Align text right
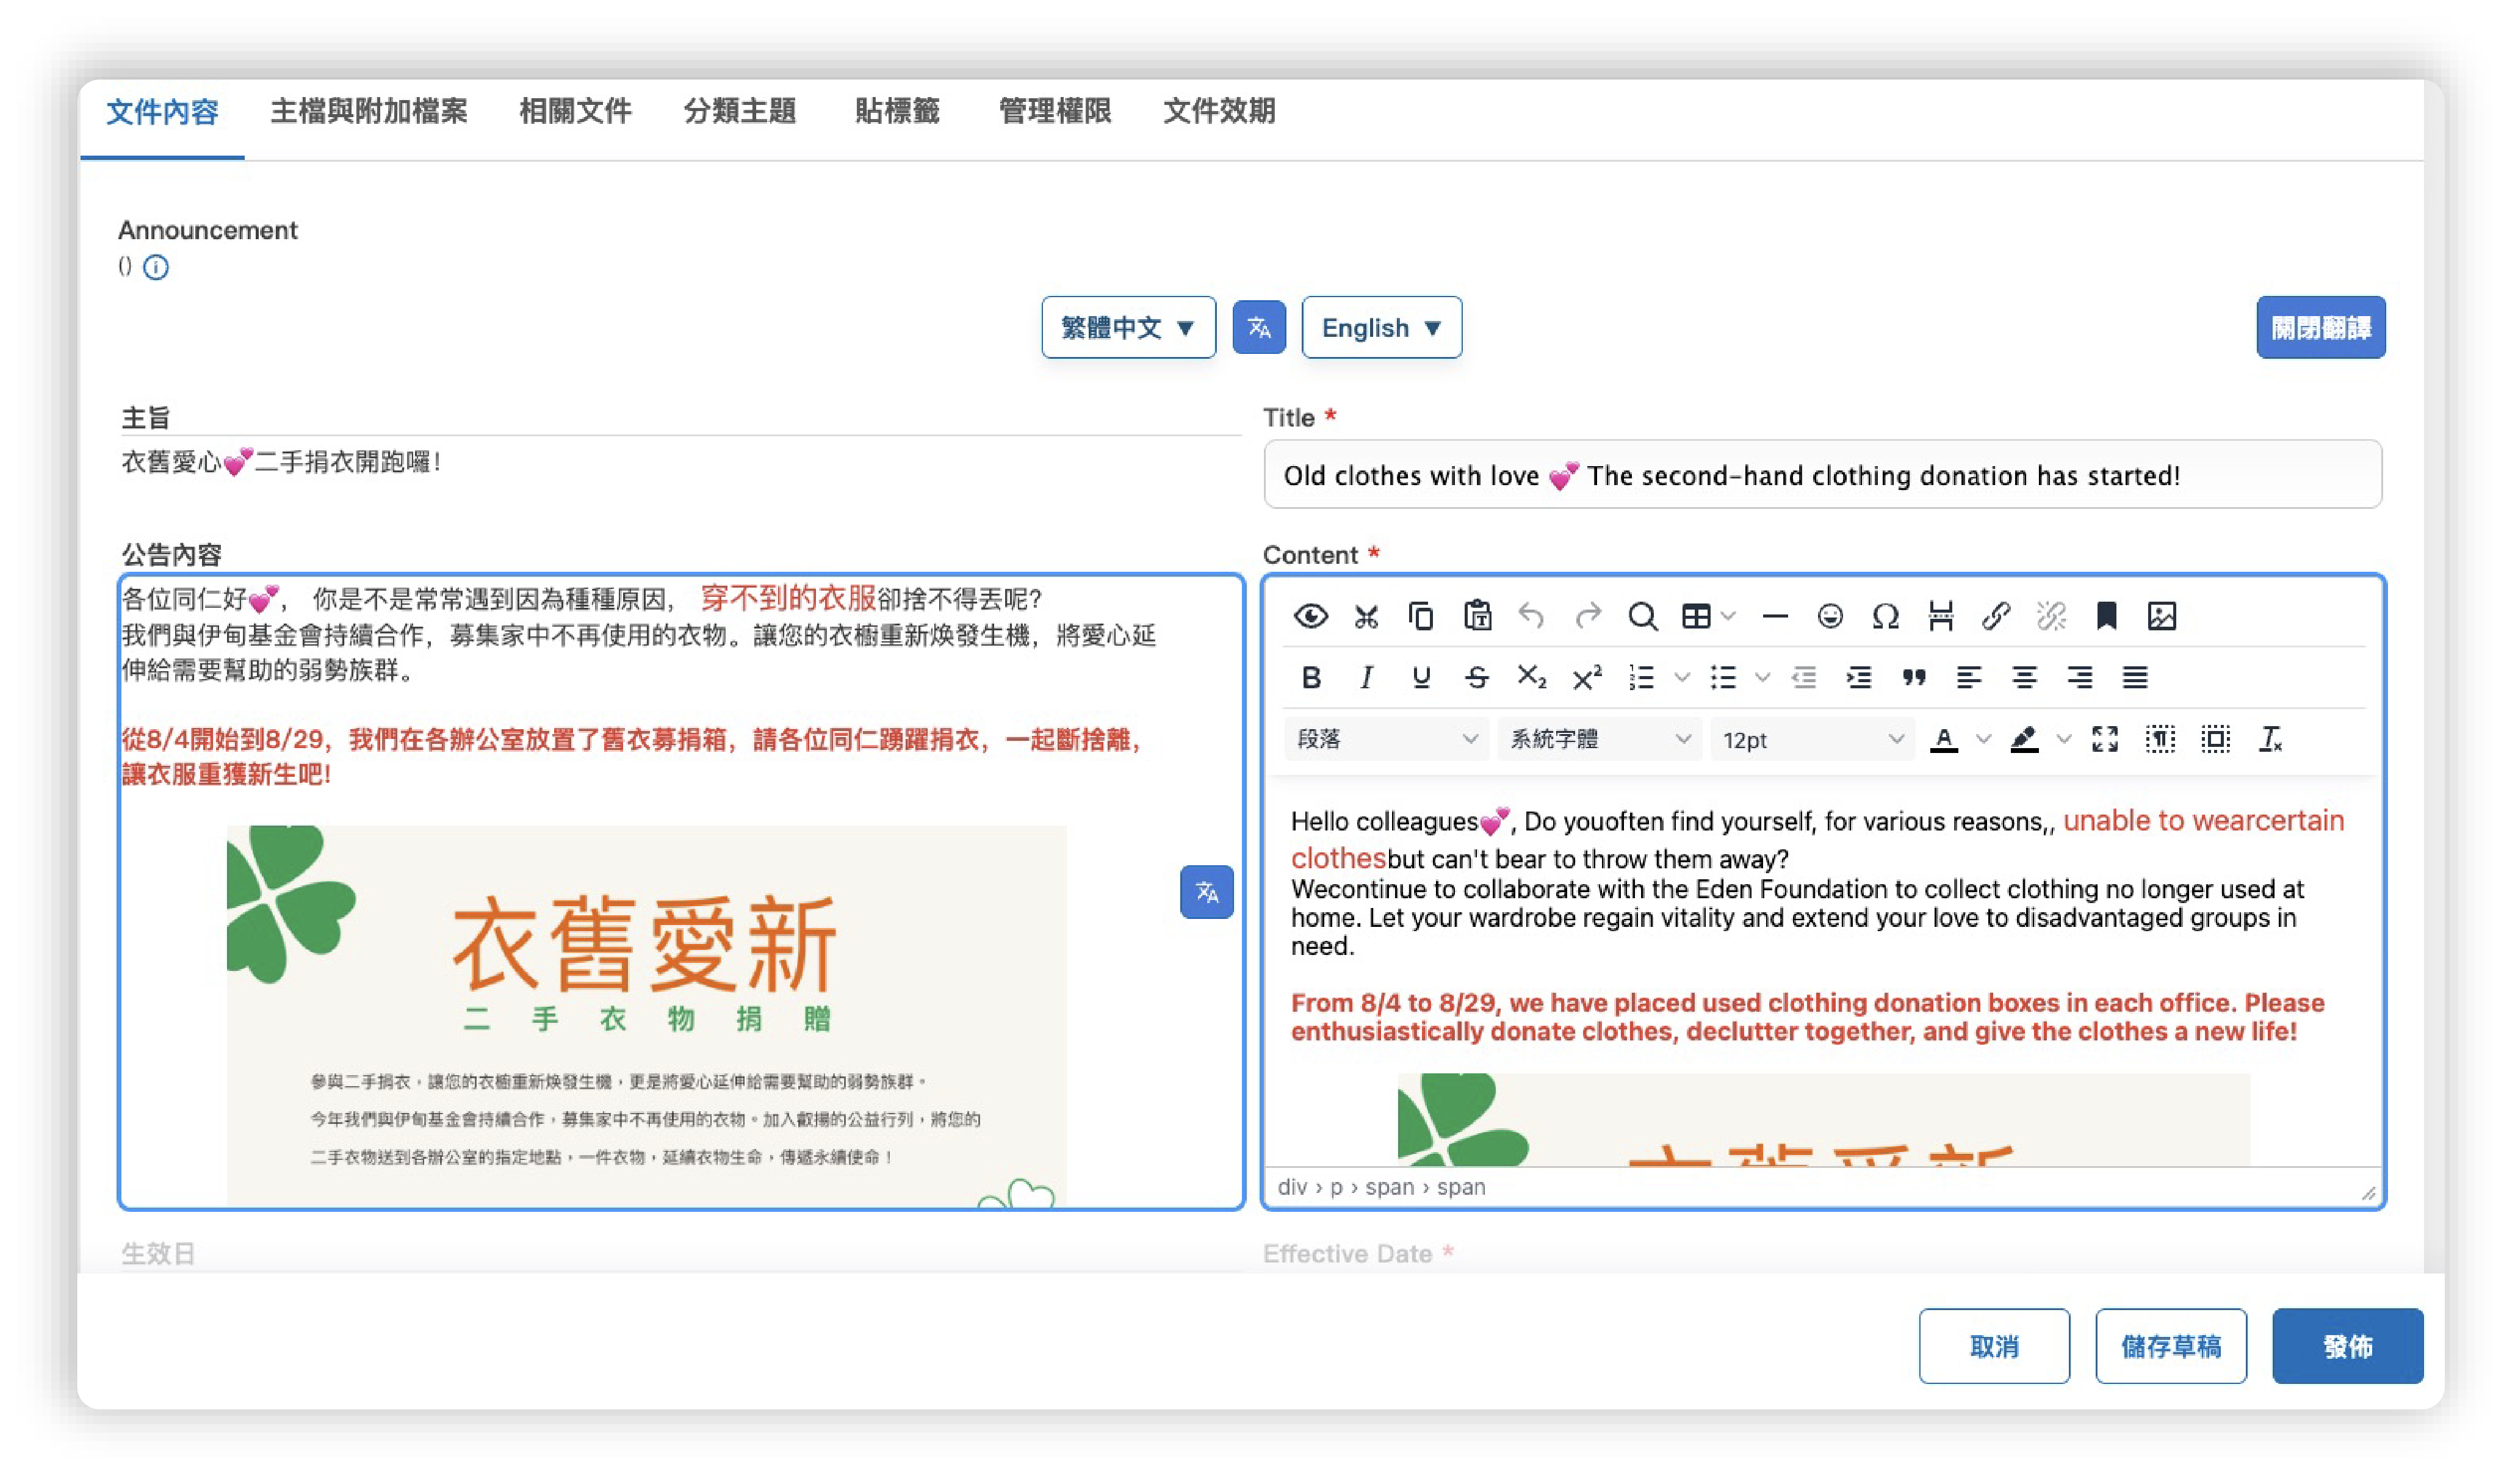 [2080, 678]
